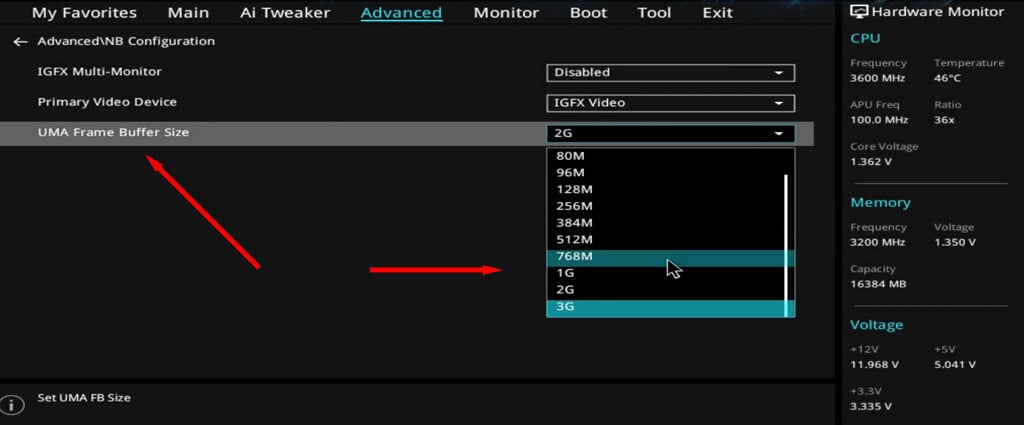Go to the Ai Tweaker tab
This screenshot has height=425, width=1024.
click(285, 13)
